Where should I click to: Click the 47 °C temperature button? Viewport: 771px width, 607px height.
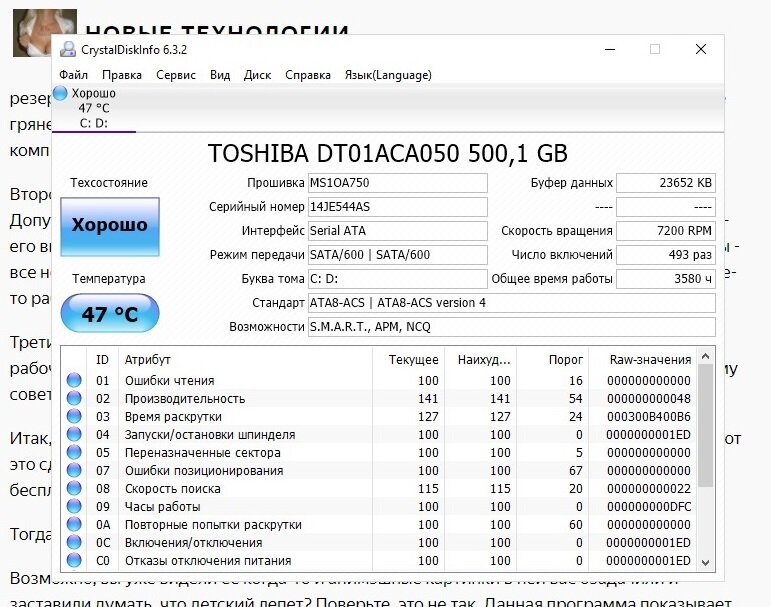110,313
